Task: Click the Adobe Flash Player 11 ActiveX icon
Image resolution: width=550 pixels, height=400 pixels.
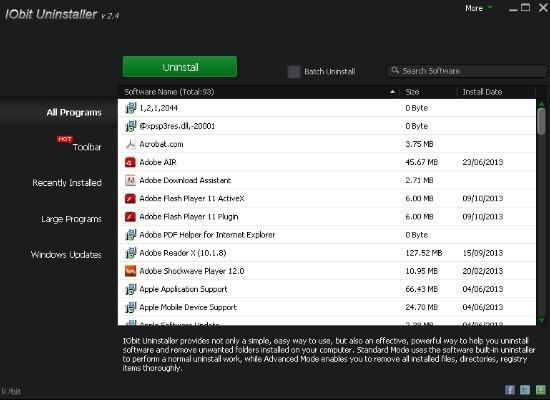Action: pyautogui.click(x=130, y=199)
